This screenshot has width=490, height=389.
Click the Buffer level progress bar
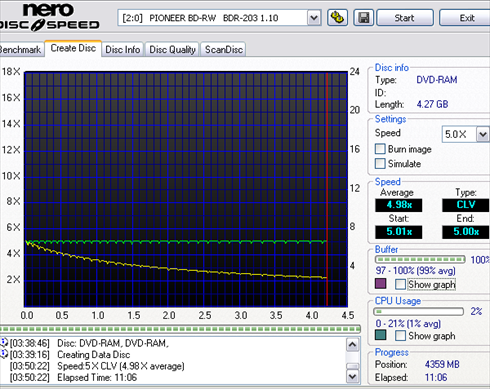tap(420, 259)
